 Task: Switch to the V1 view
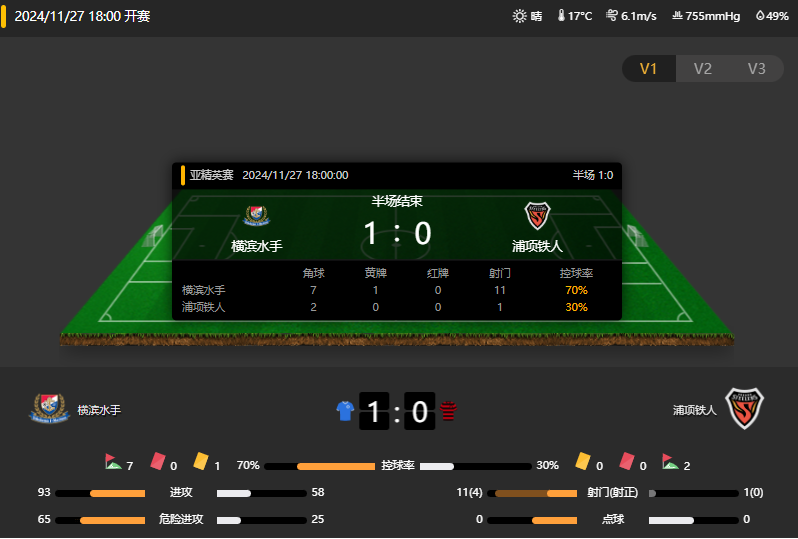[648, 69]
